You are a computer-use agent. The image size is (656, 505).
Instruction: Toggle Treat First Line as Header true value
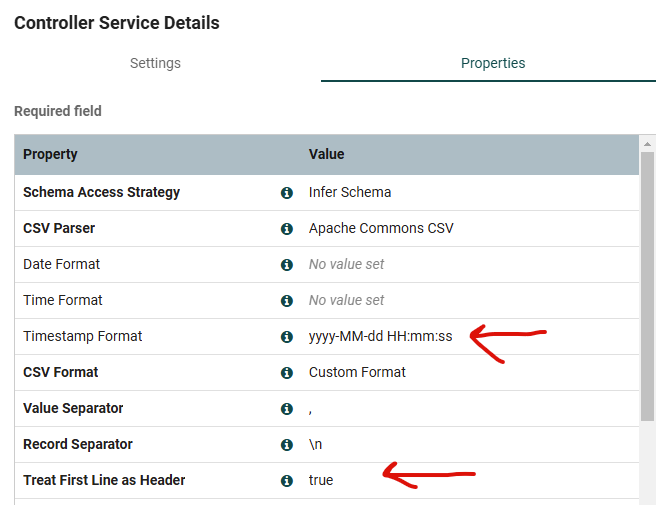point(321,480)
